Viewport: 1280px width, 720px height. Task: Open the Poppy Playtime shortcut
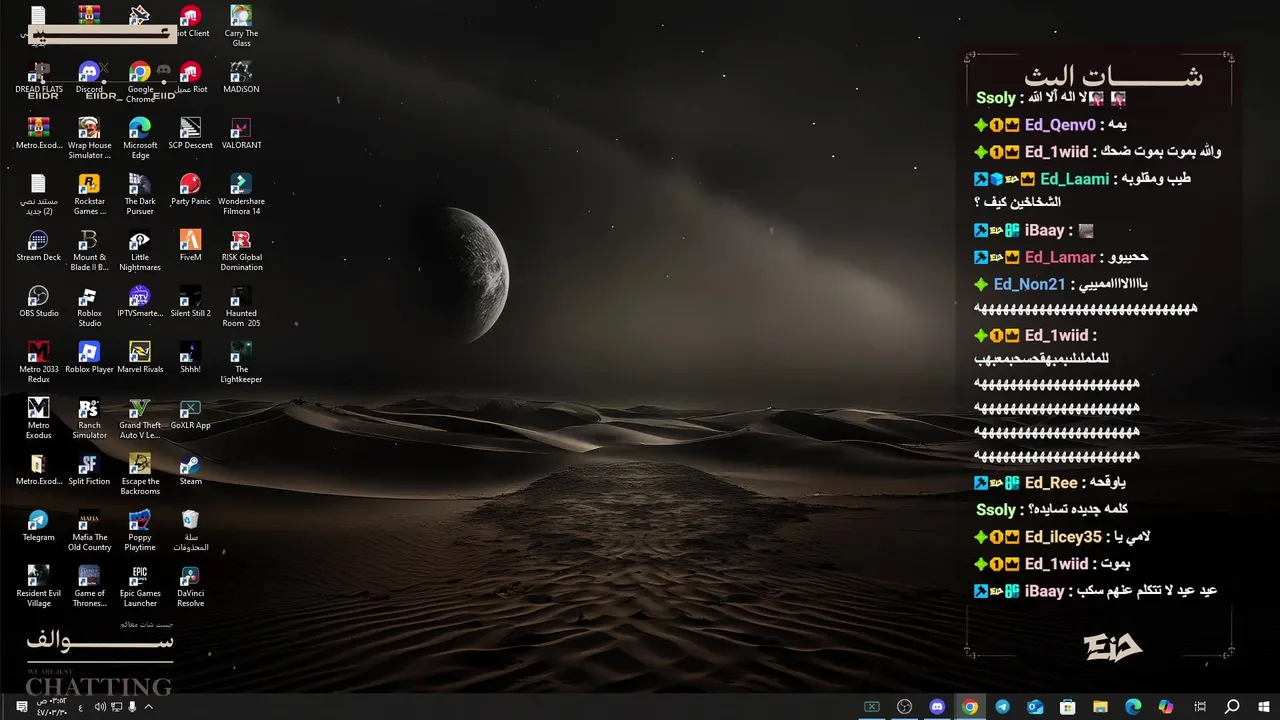pos(140,530)
